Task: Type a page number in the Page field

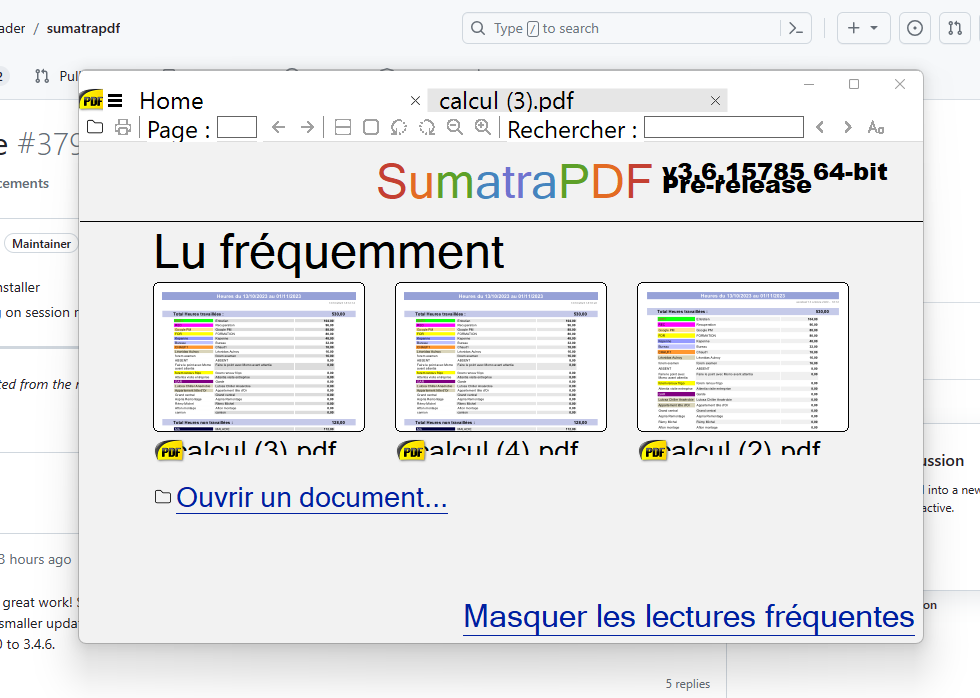Action: 235,127
